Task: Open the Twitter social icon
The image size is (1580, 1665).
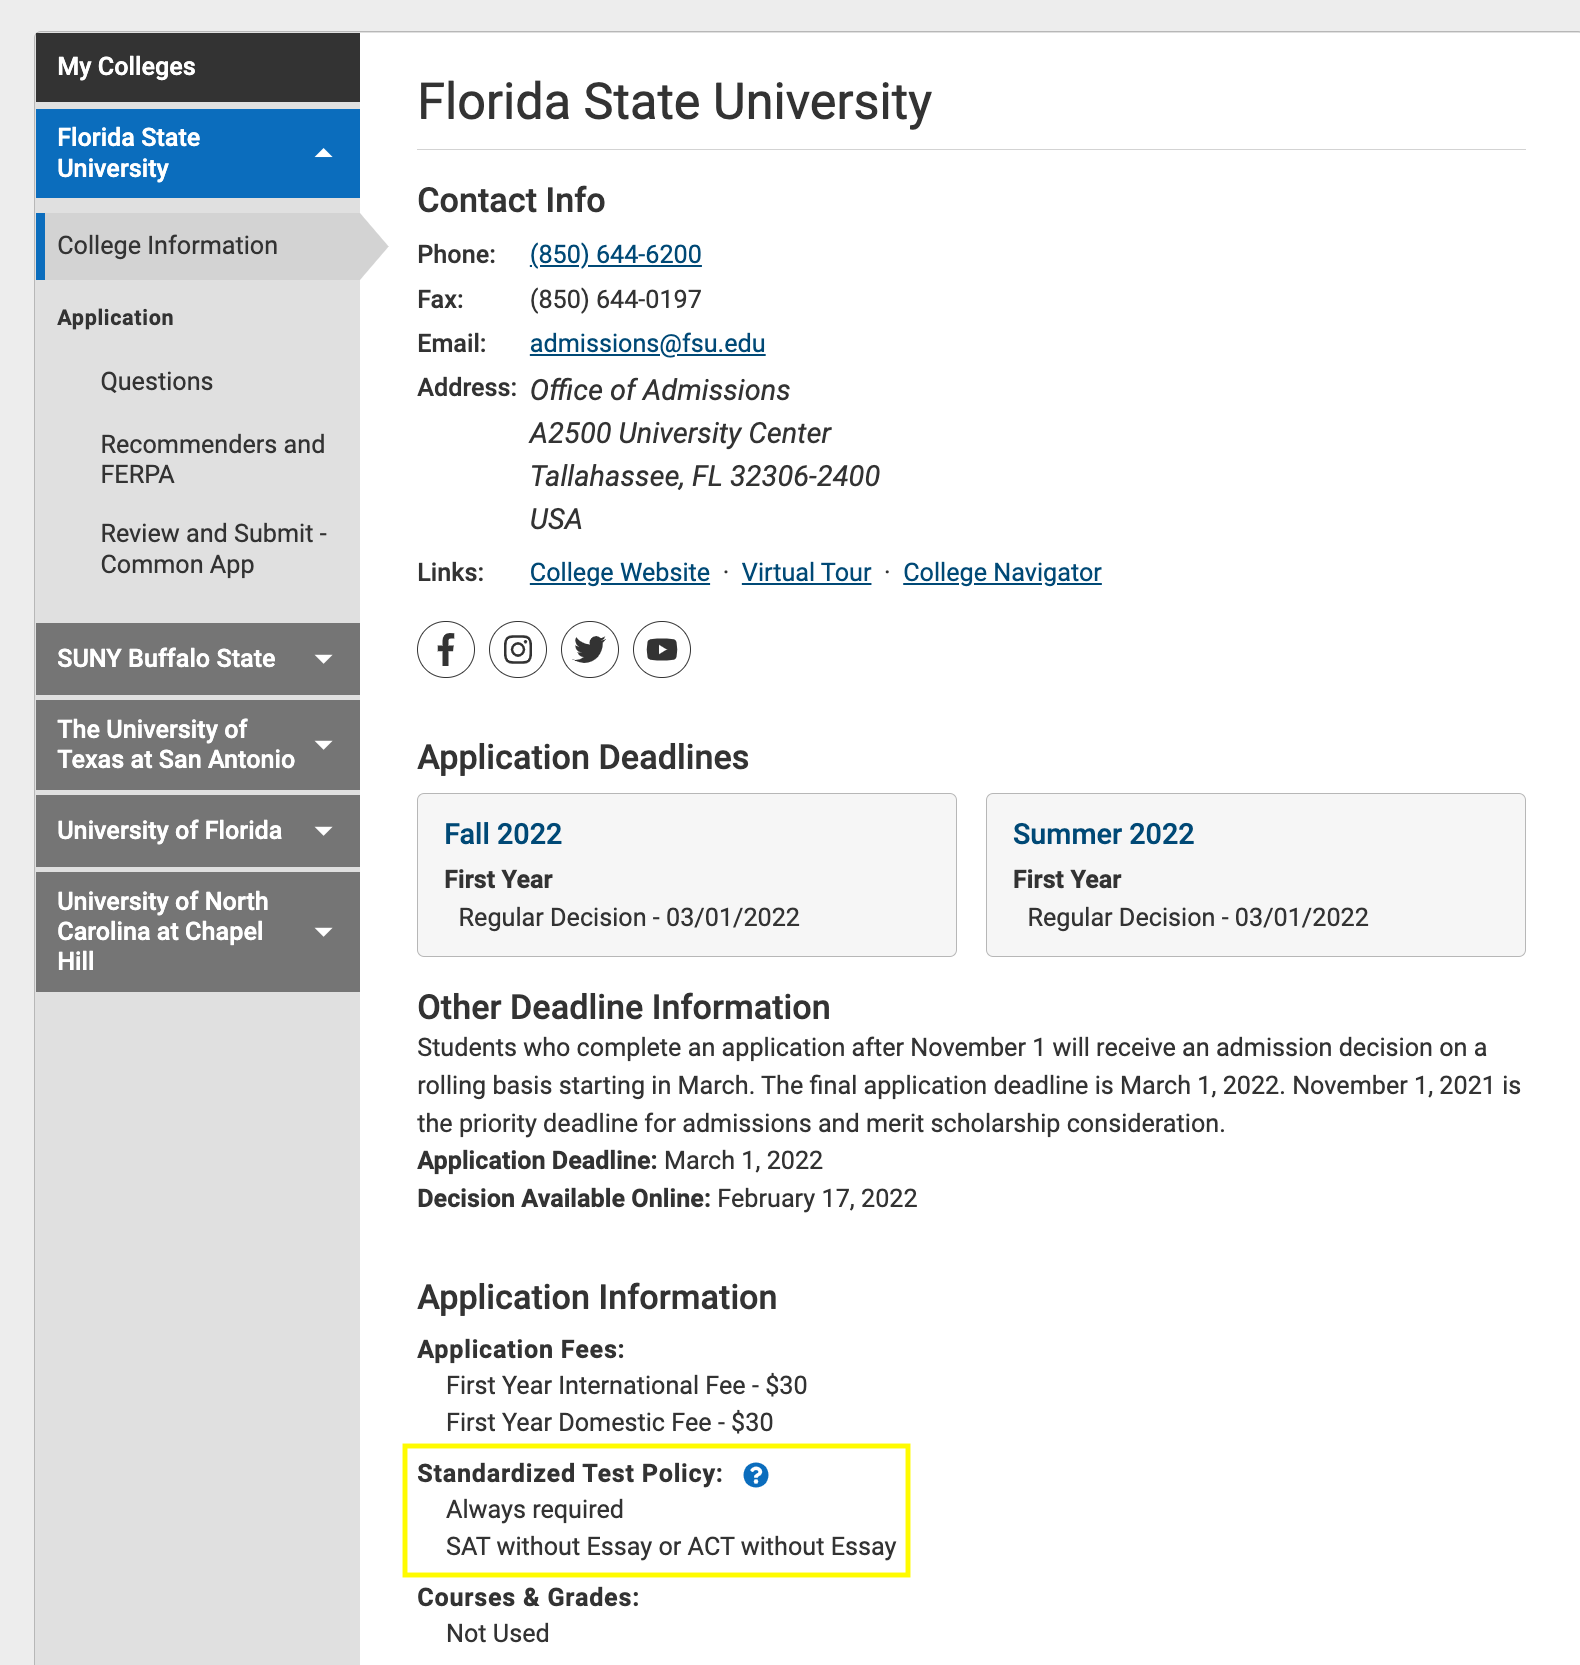Action: point(590,650)
